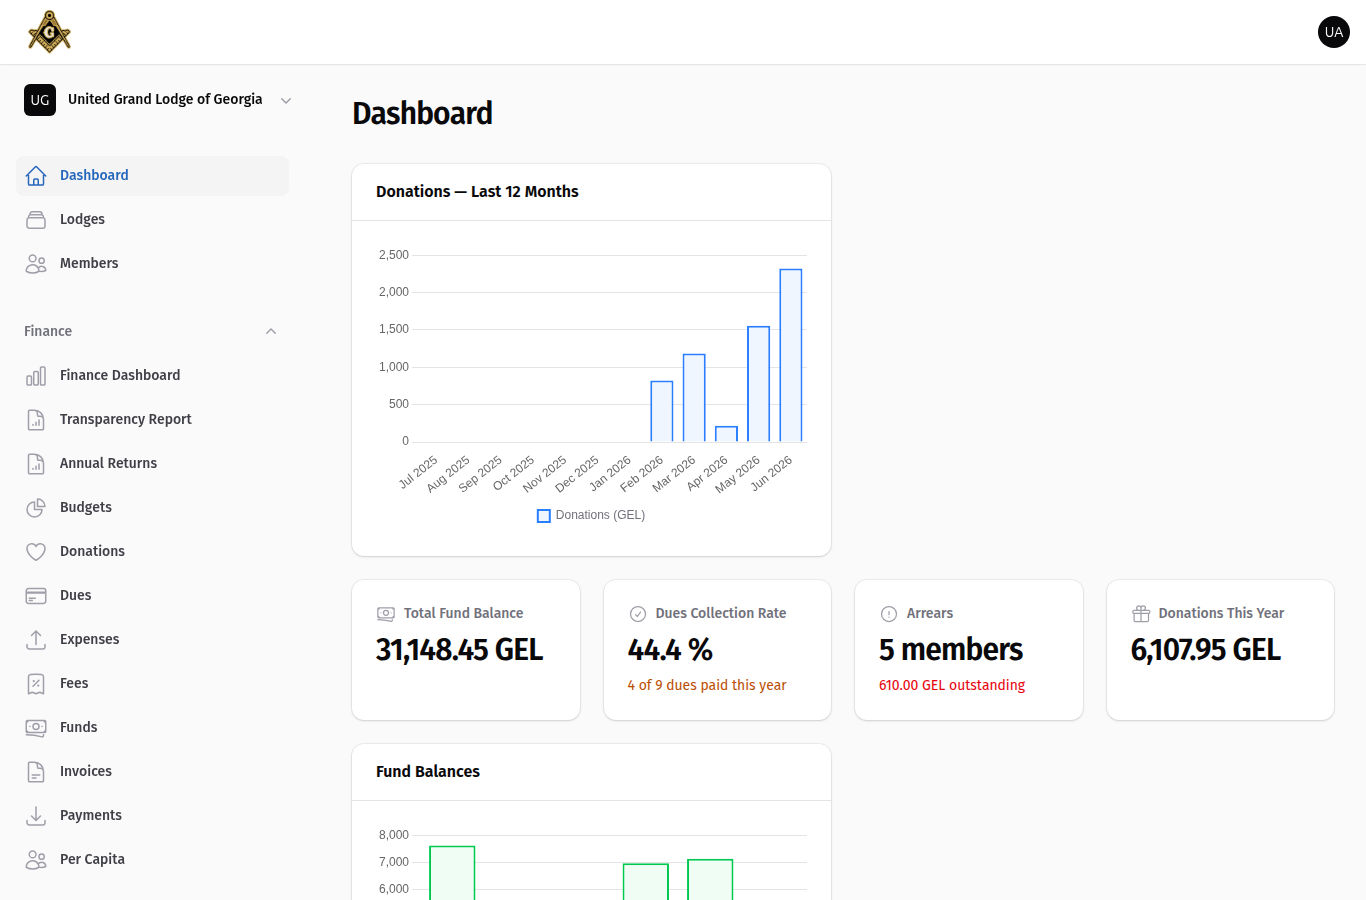The width and height of the screenshot is (1366, 900).
Task: Click the Fees receipt percent icon
Action: click(36, 684)
